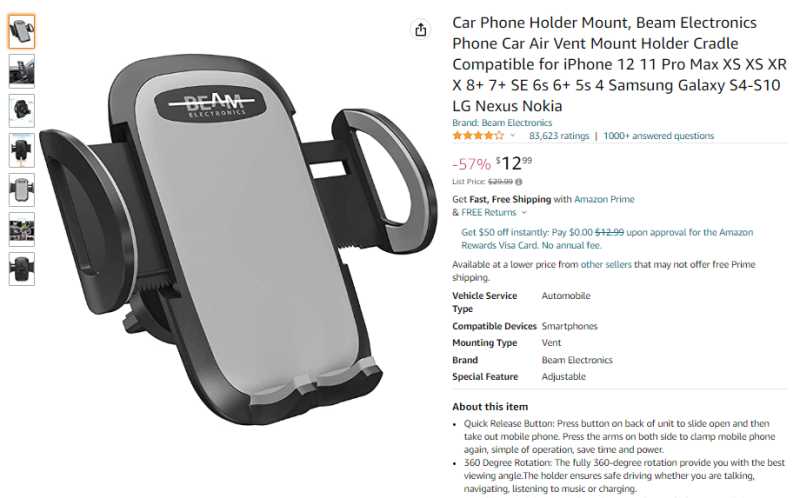Click the Amazon Rewards Visa Card offer

click(x=607, y=239)
